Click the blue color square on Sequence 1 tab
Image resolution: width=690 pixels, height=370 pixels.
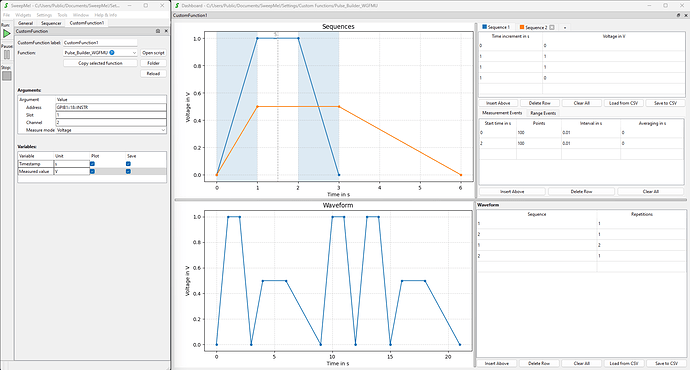tap(484, 27)
